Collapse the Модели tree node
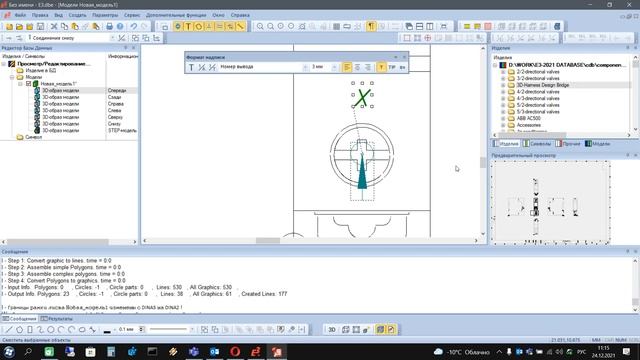 [12, 77]
